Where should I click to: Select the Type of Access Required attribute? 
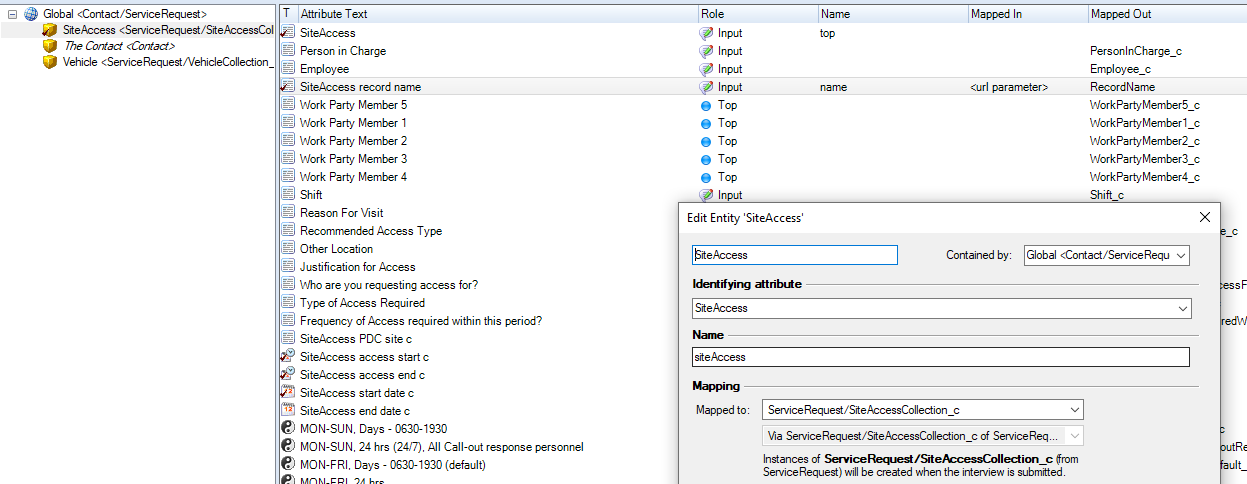point(362,303)
